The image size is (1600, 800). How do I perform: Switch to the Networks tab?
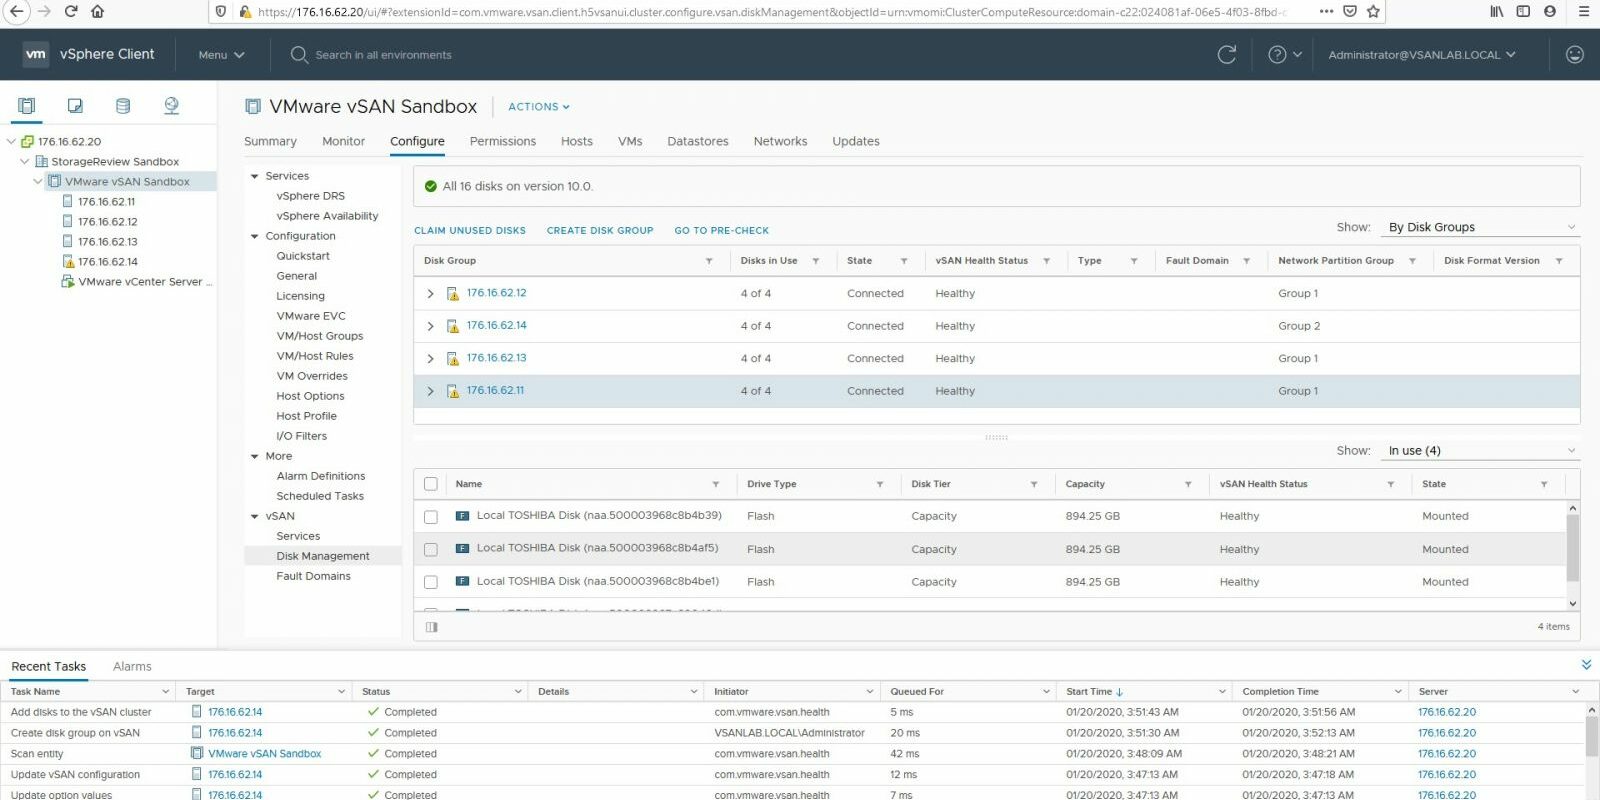point(780,141)
